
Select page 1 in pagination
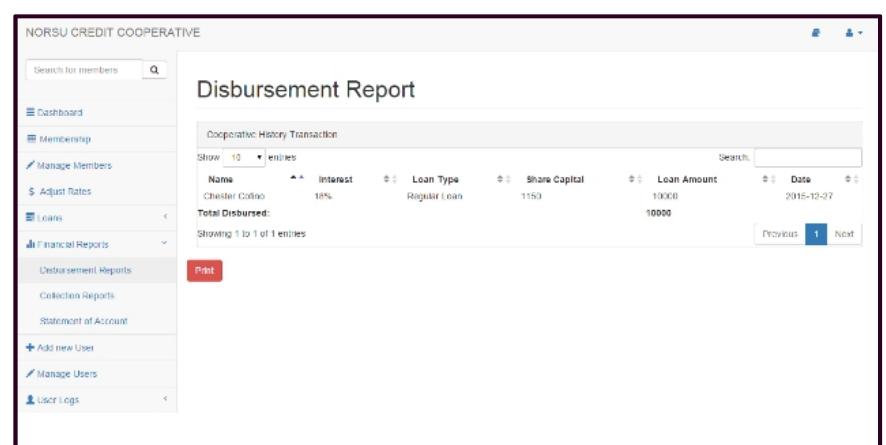click(816, 234)
